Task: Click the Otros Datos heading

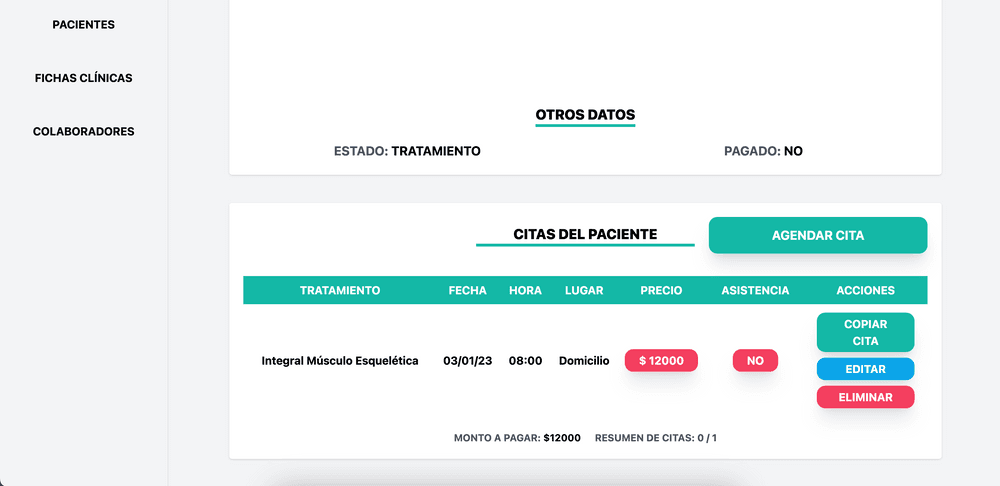Action: tap(585, 115)
